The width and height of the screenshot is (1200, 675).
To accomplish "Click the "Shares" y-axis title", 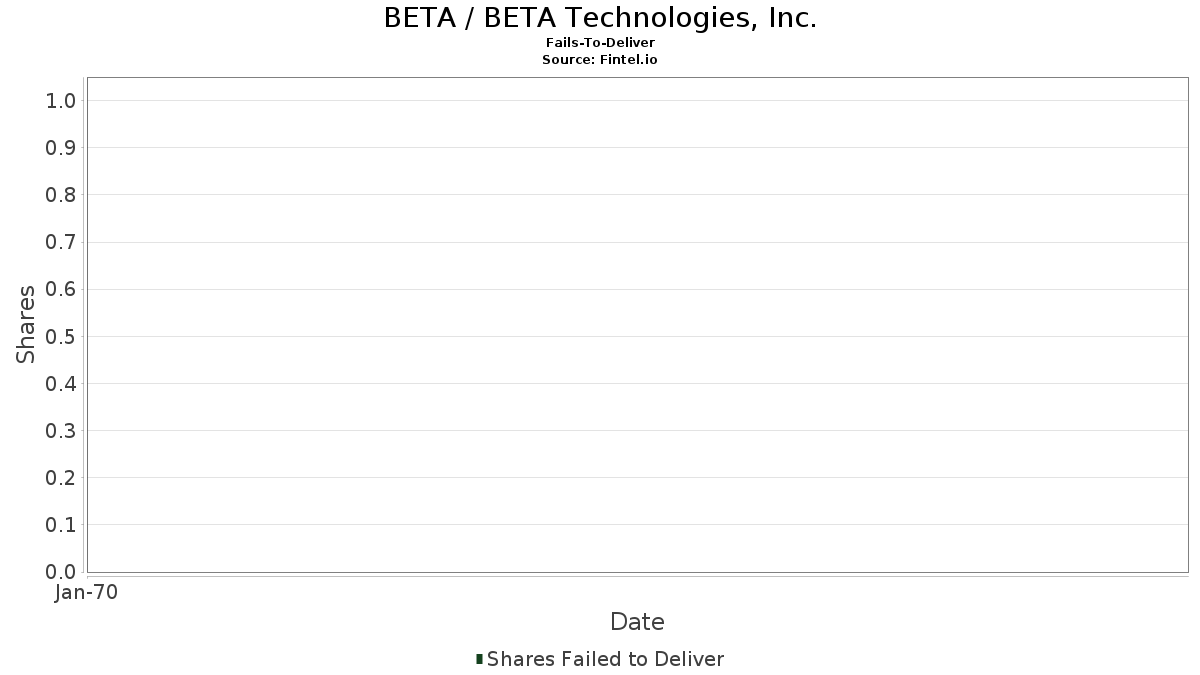I will pyautogui.click(x=26, y=324).
